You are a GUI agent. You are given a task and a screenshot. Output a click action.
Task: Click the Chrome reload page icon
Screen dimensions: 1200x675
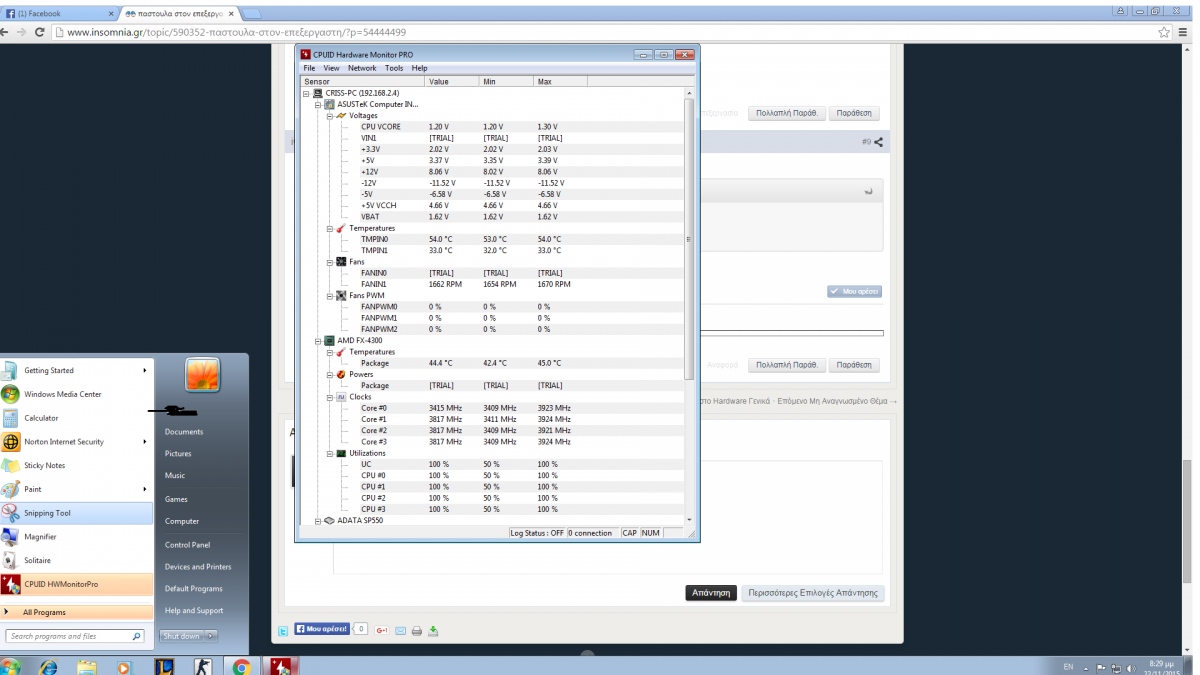pos(39,32)
